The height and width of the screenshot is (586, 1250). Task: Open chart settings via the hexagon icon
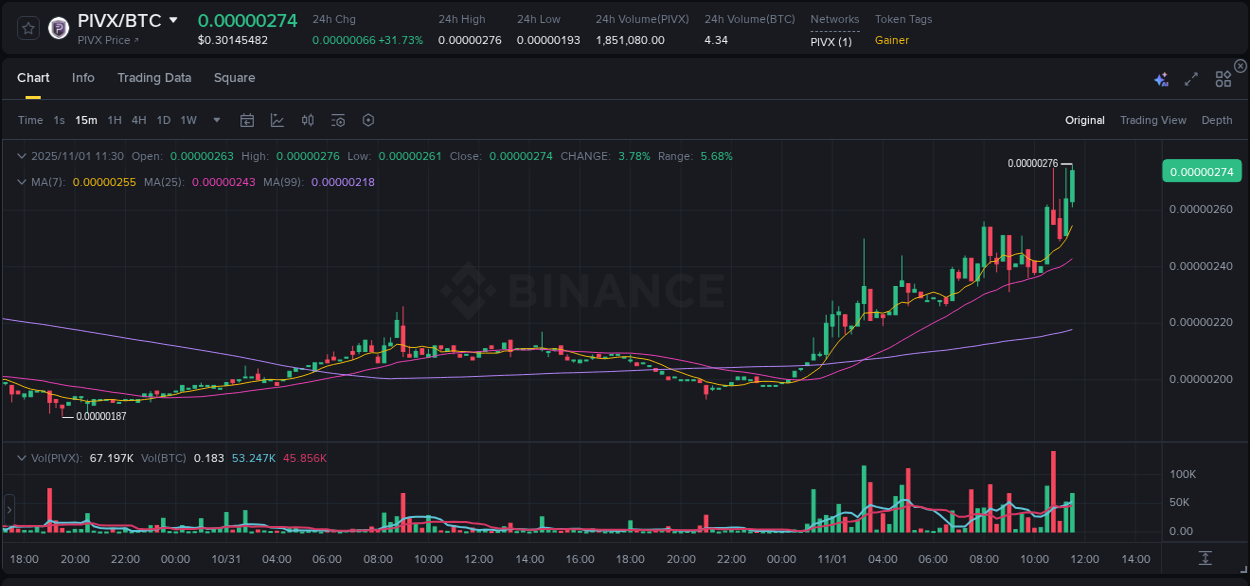click(x=368, y=120)
